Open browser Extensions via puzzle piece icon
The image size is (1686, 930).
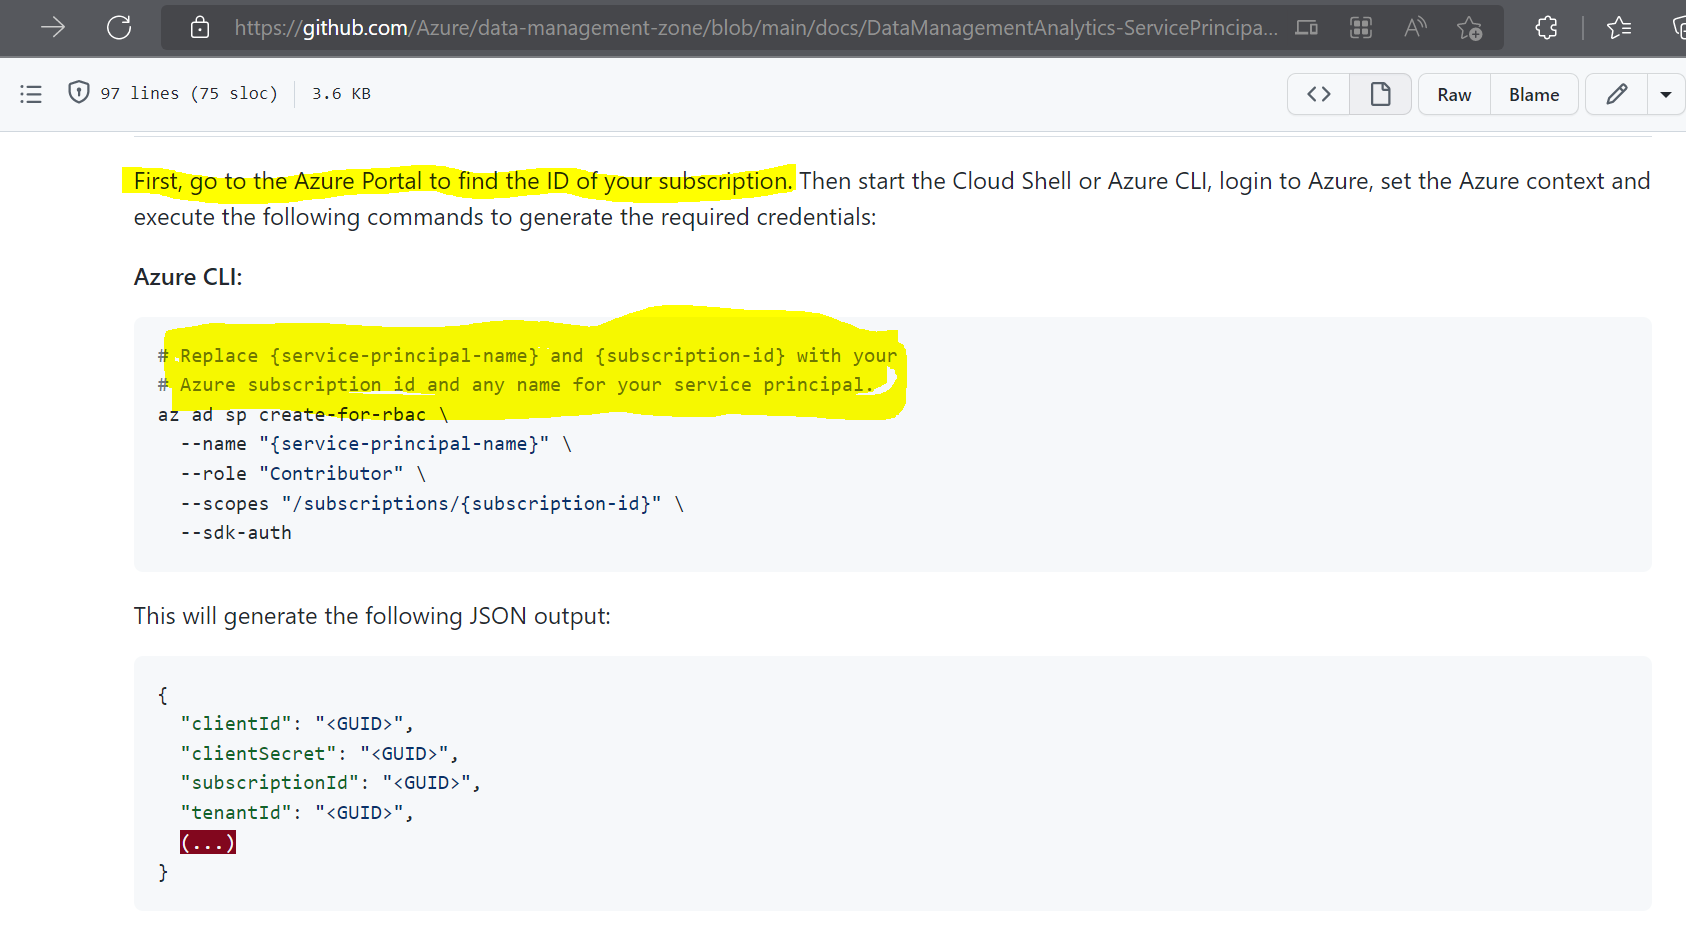tap(1546, 27)
